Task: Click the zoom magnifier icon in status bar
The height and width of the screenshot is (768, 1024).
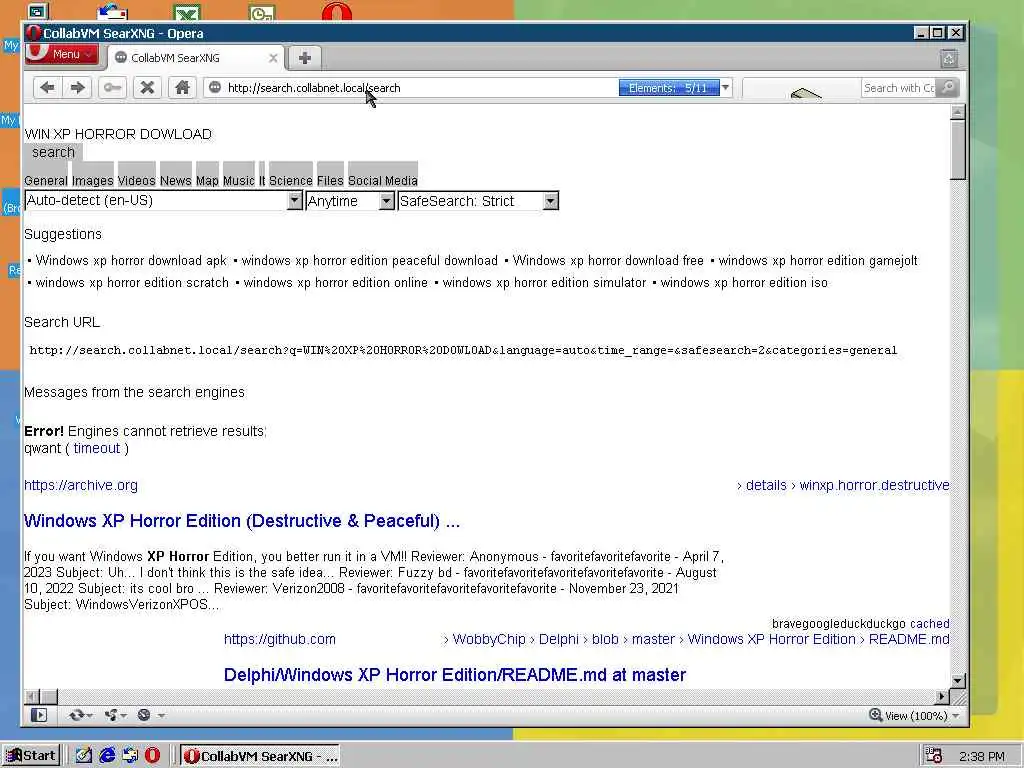Action: (x=876, y=715)
